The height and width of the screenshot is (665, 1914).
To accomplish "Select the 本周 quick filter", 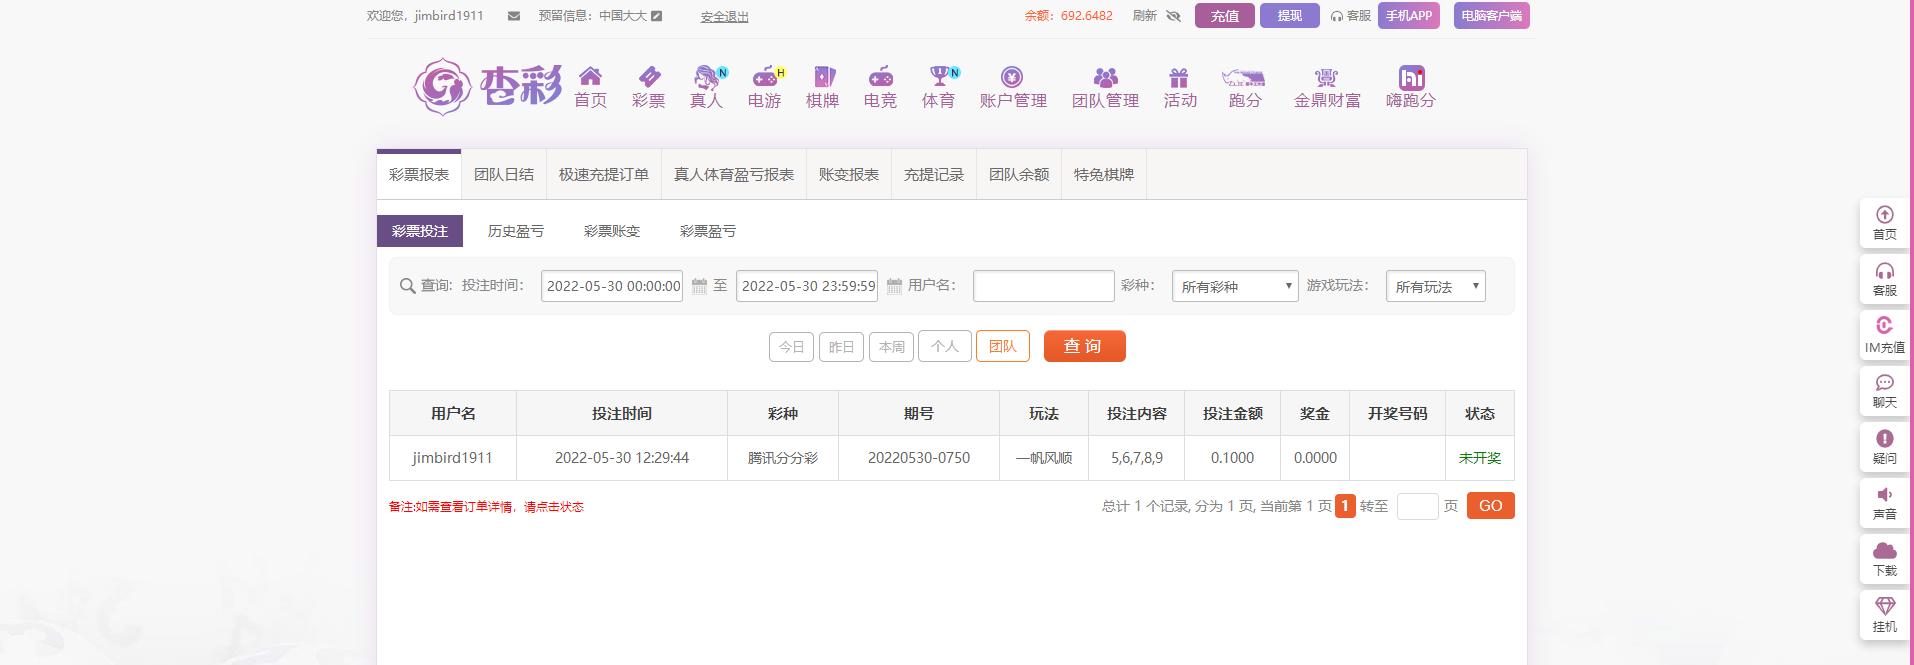I will coord(891,347).
